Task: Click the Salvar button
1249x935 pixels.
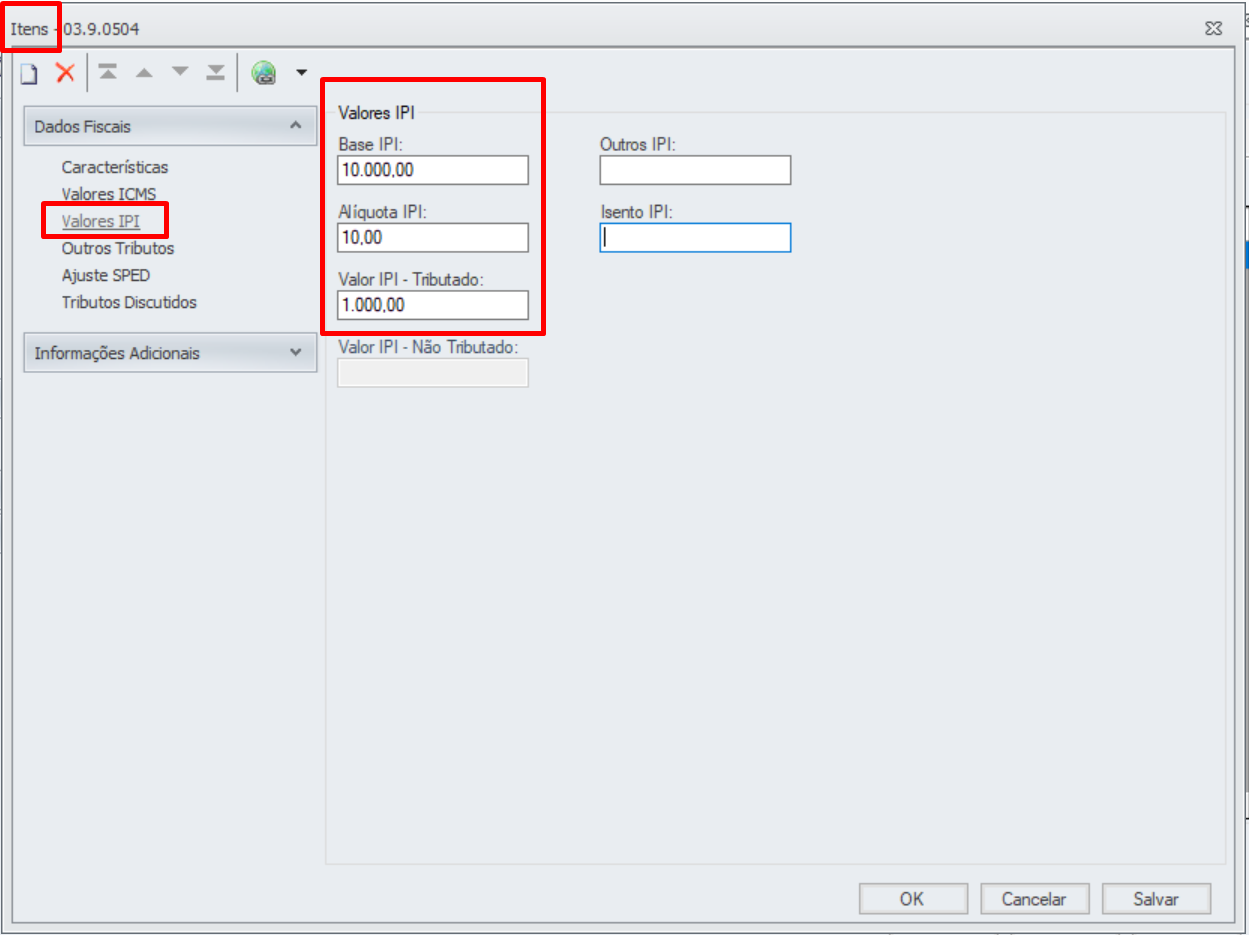Action: [1156, 899]
